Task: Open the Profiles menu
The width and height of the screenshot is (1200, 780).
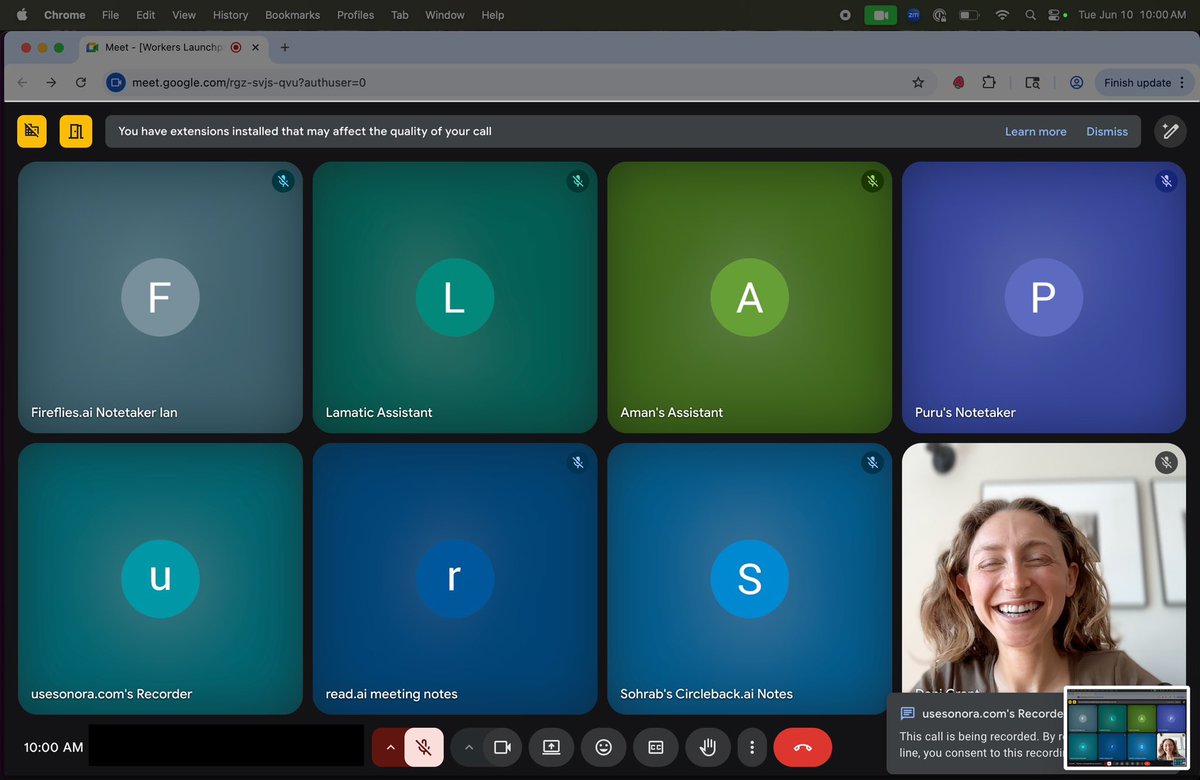Action: [x=355, y=15]
